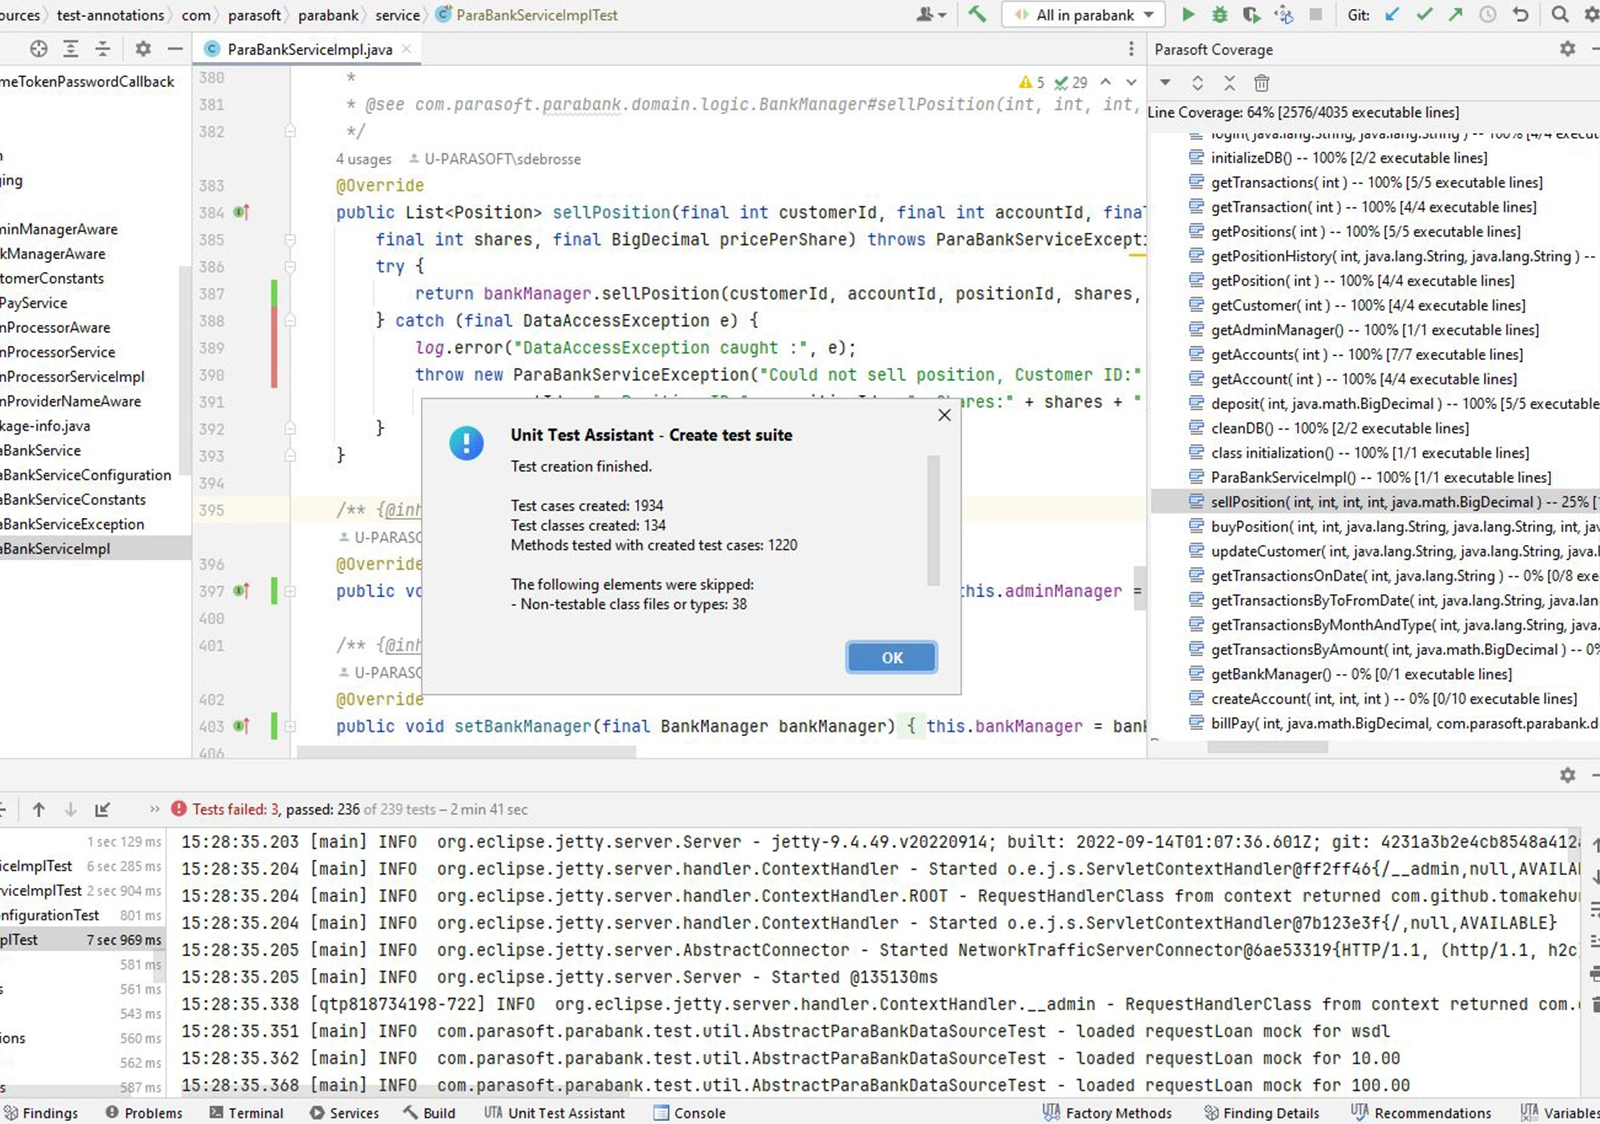Expand hidden test toolbar chevrons

154,809
